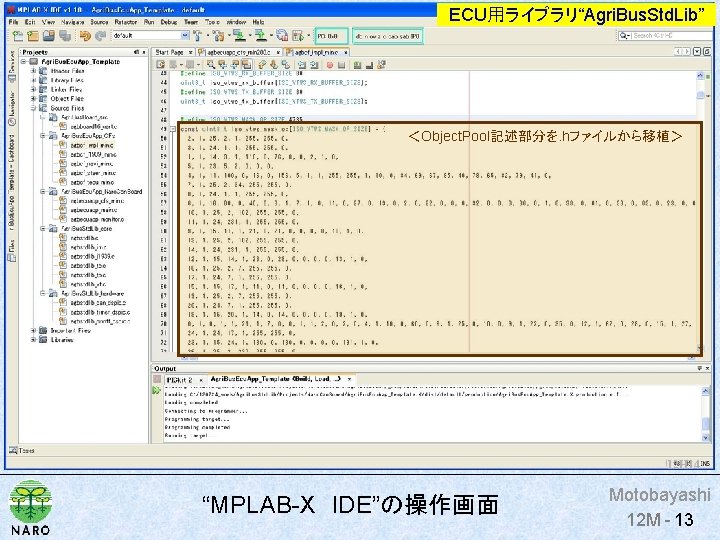720x540 pixels.
Task: Collapse the Source Files folder
Action: tap(33, 108)
